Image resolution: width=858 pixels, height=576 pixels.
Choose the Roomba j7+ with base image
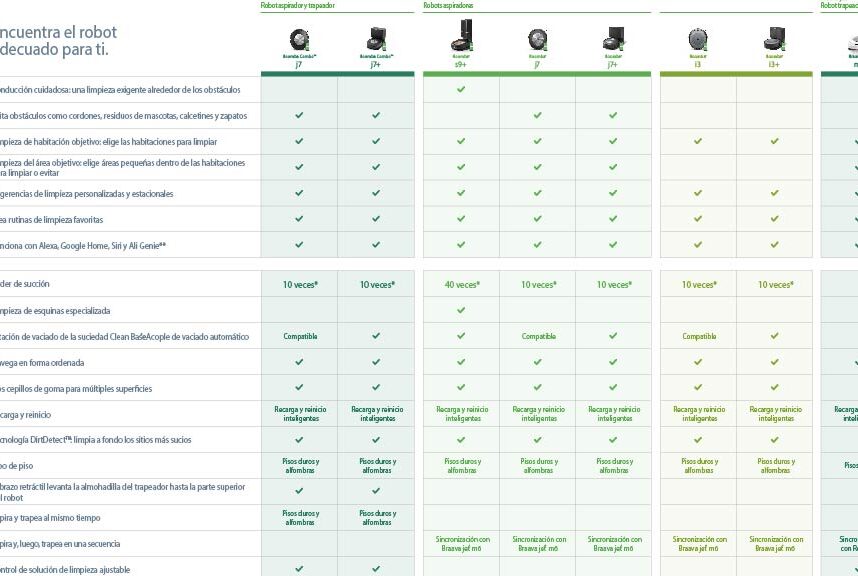point(613,39)
